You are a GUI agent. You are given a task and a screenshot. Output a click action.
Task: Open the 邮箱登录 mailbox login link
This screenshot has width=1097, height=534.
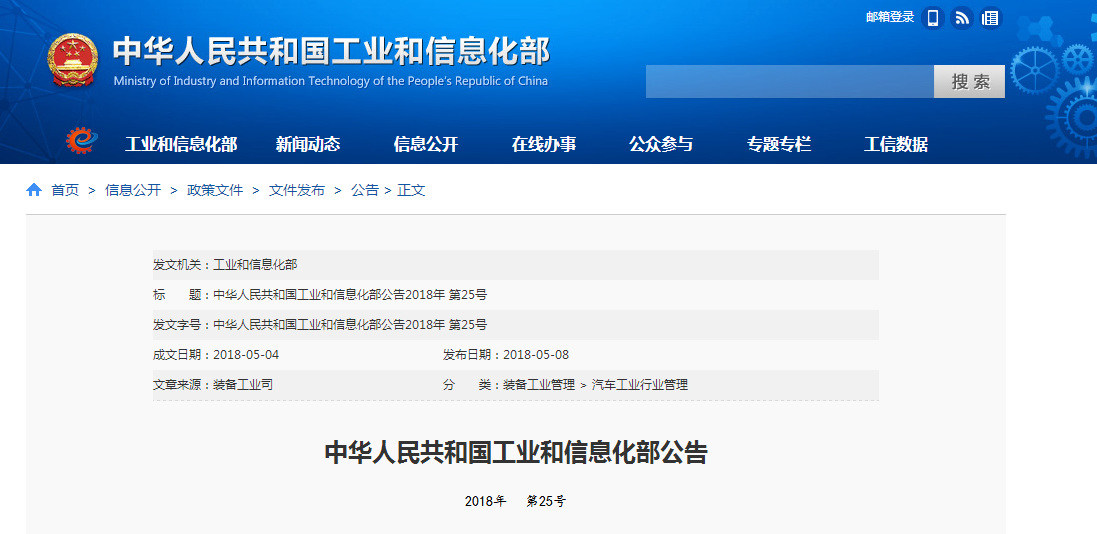[x=890, y=17]
